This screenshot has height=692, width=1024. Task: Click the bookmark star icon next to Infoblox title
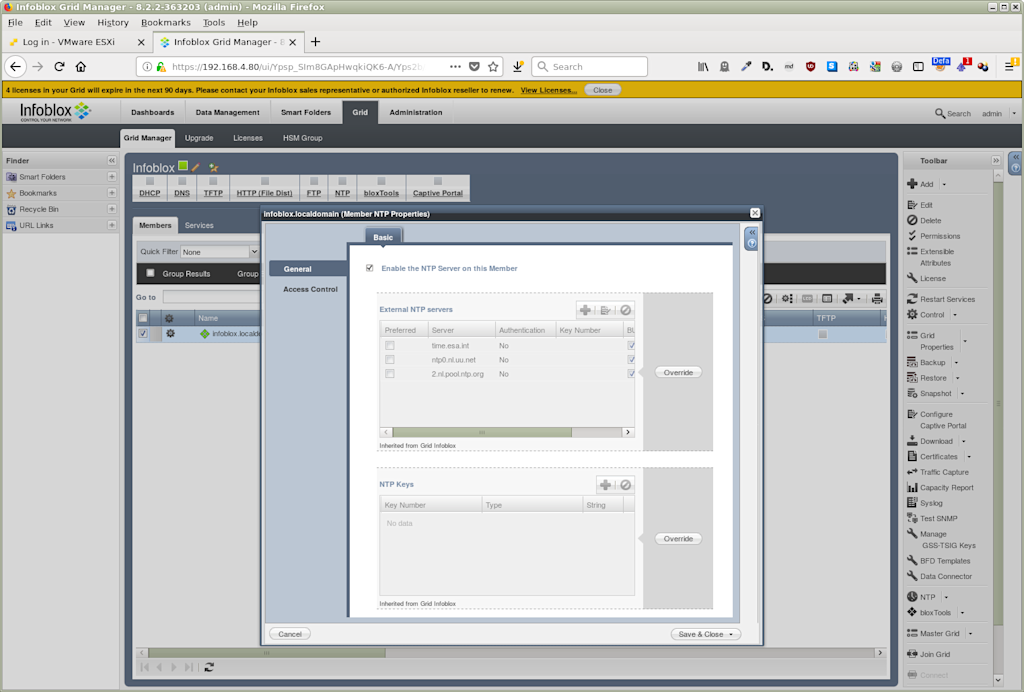coord(214,168)
